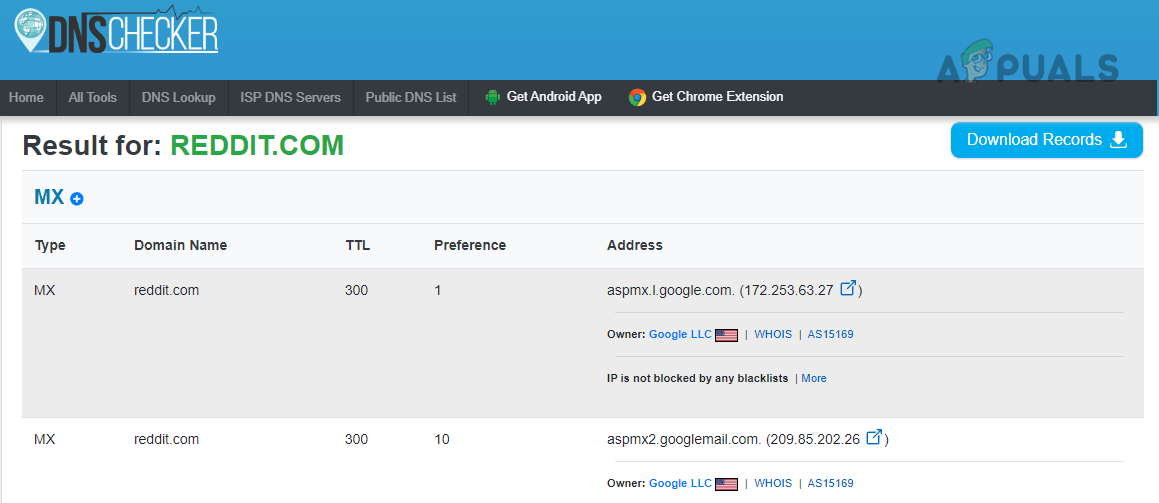
Task: Open WHOIS link for aspmx2.googlemail.com record
Action: click(x=773, y=483)
